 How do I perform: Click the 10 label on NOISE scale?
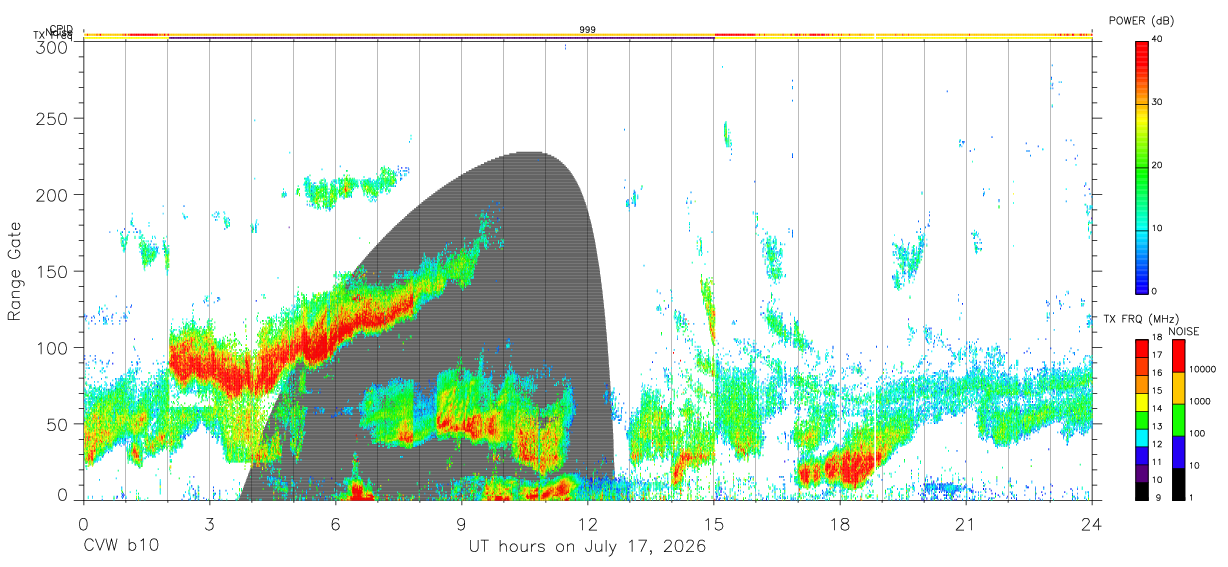click(1194, 465)
